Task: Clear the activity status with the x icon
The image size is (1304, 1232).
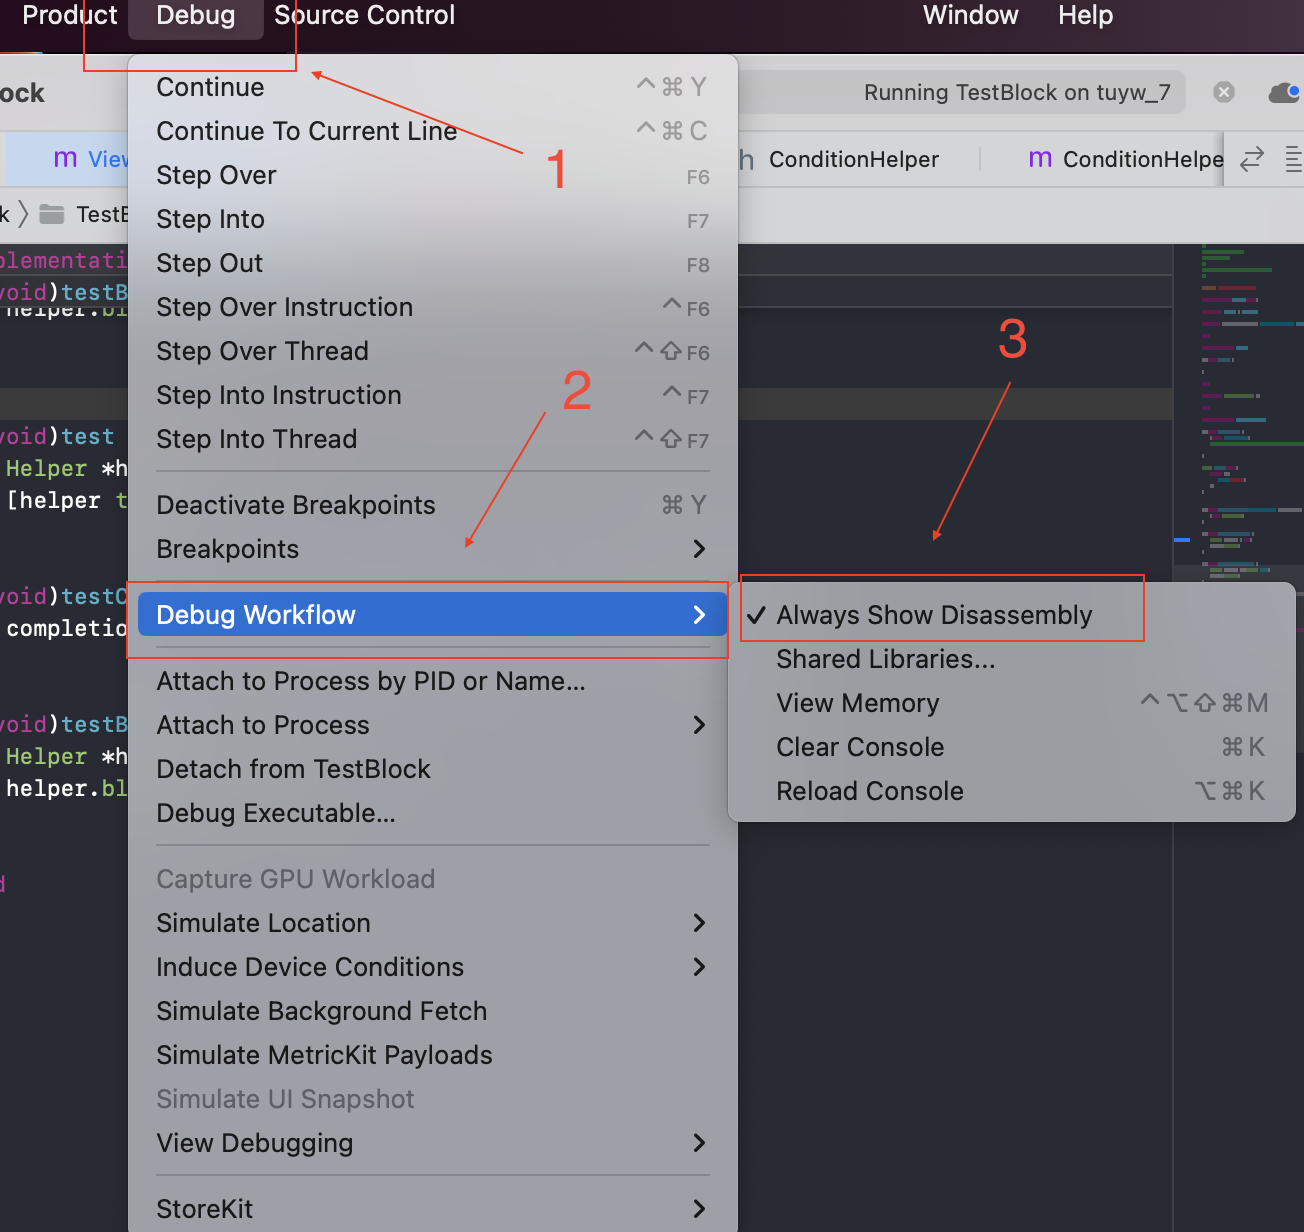Action: coord(1224,93)
